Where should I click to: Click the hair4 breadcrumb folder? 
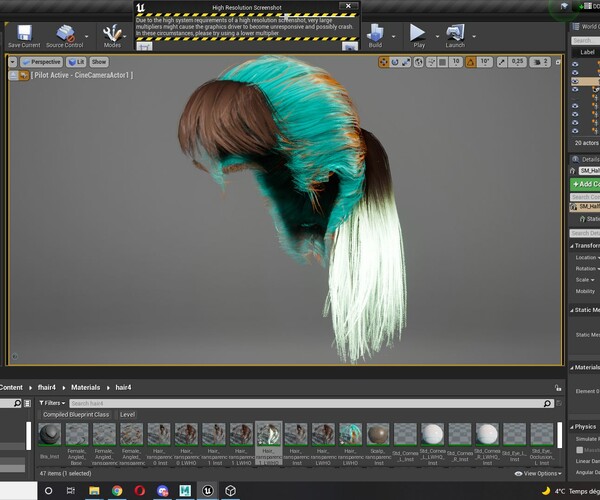123,388
